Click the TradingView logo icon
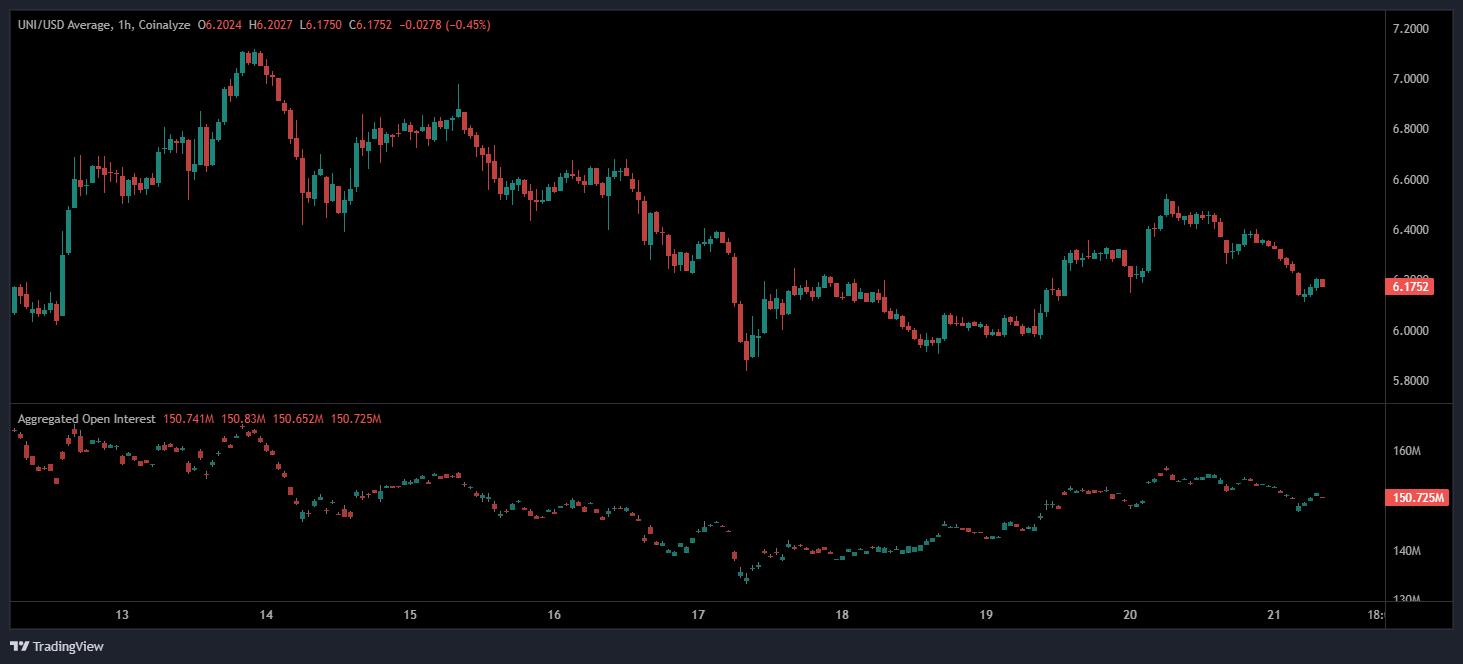The width and height of the screenshot is (1463, 664). coord(20,646)
